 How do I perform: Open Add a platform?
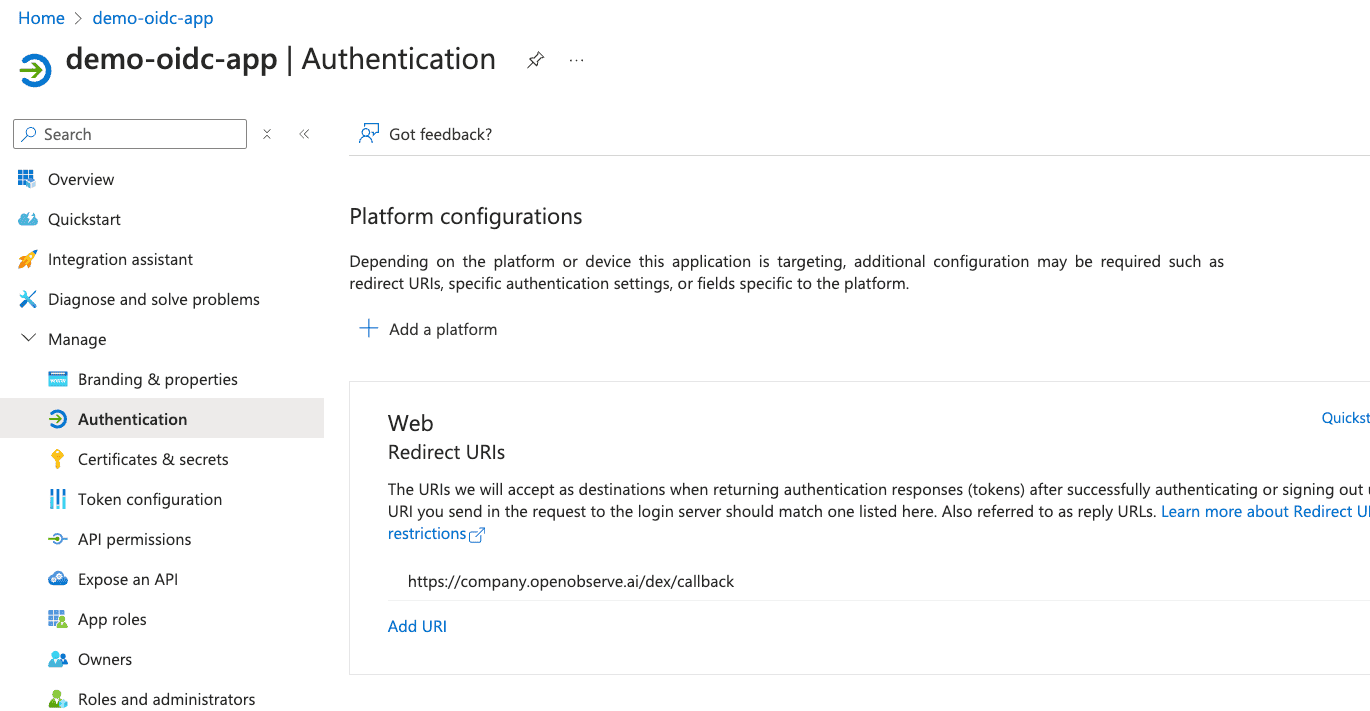[x=427, y=328]
